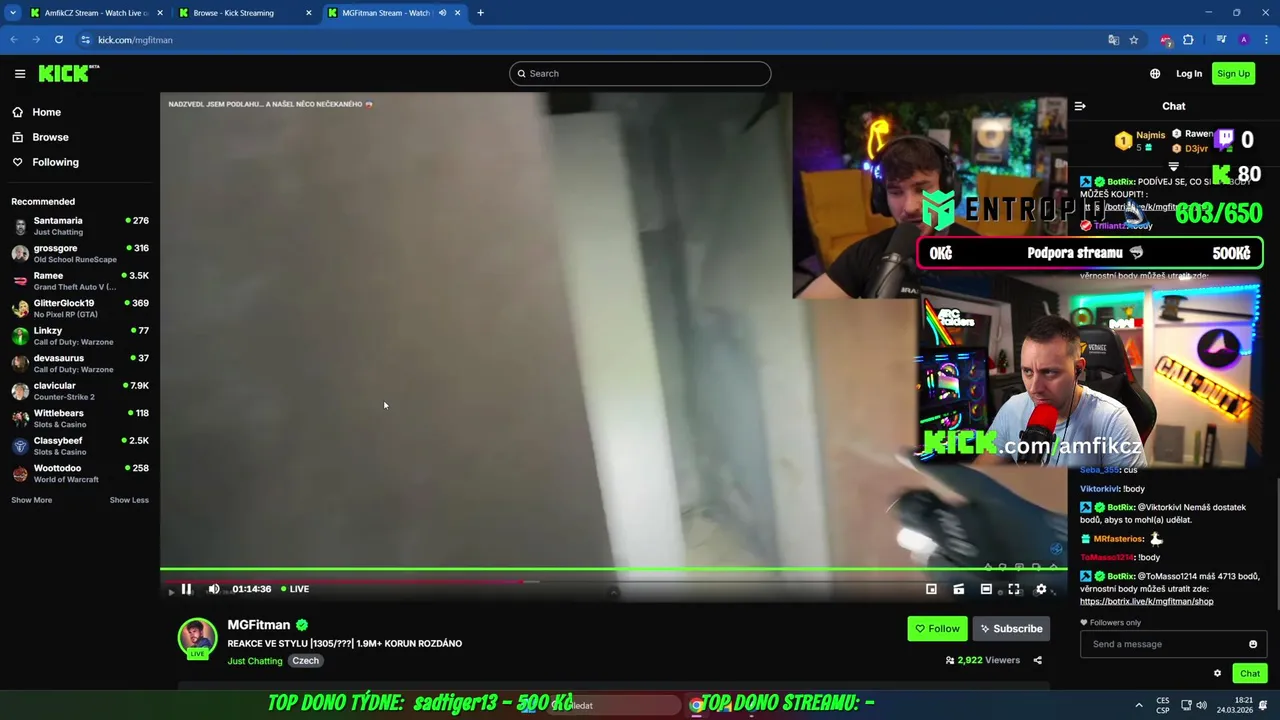Open browser tab search dropdown

click(12, 13)
